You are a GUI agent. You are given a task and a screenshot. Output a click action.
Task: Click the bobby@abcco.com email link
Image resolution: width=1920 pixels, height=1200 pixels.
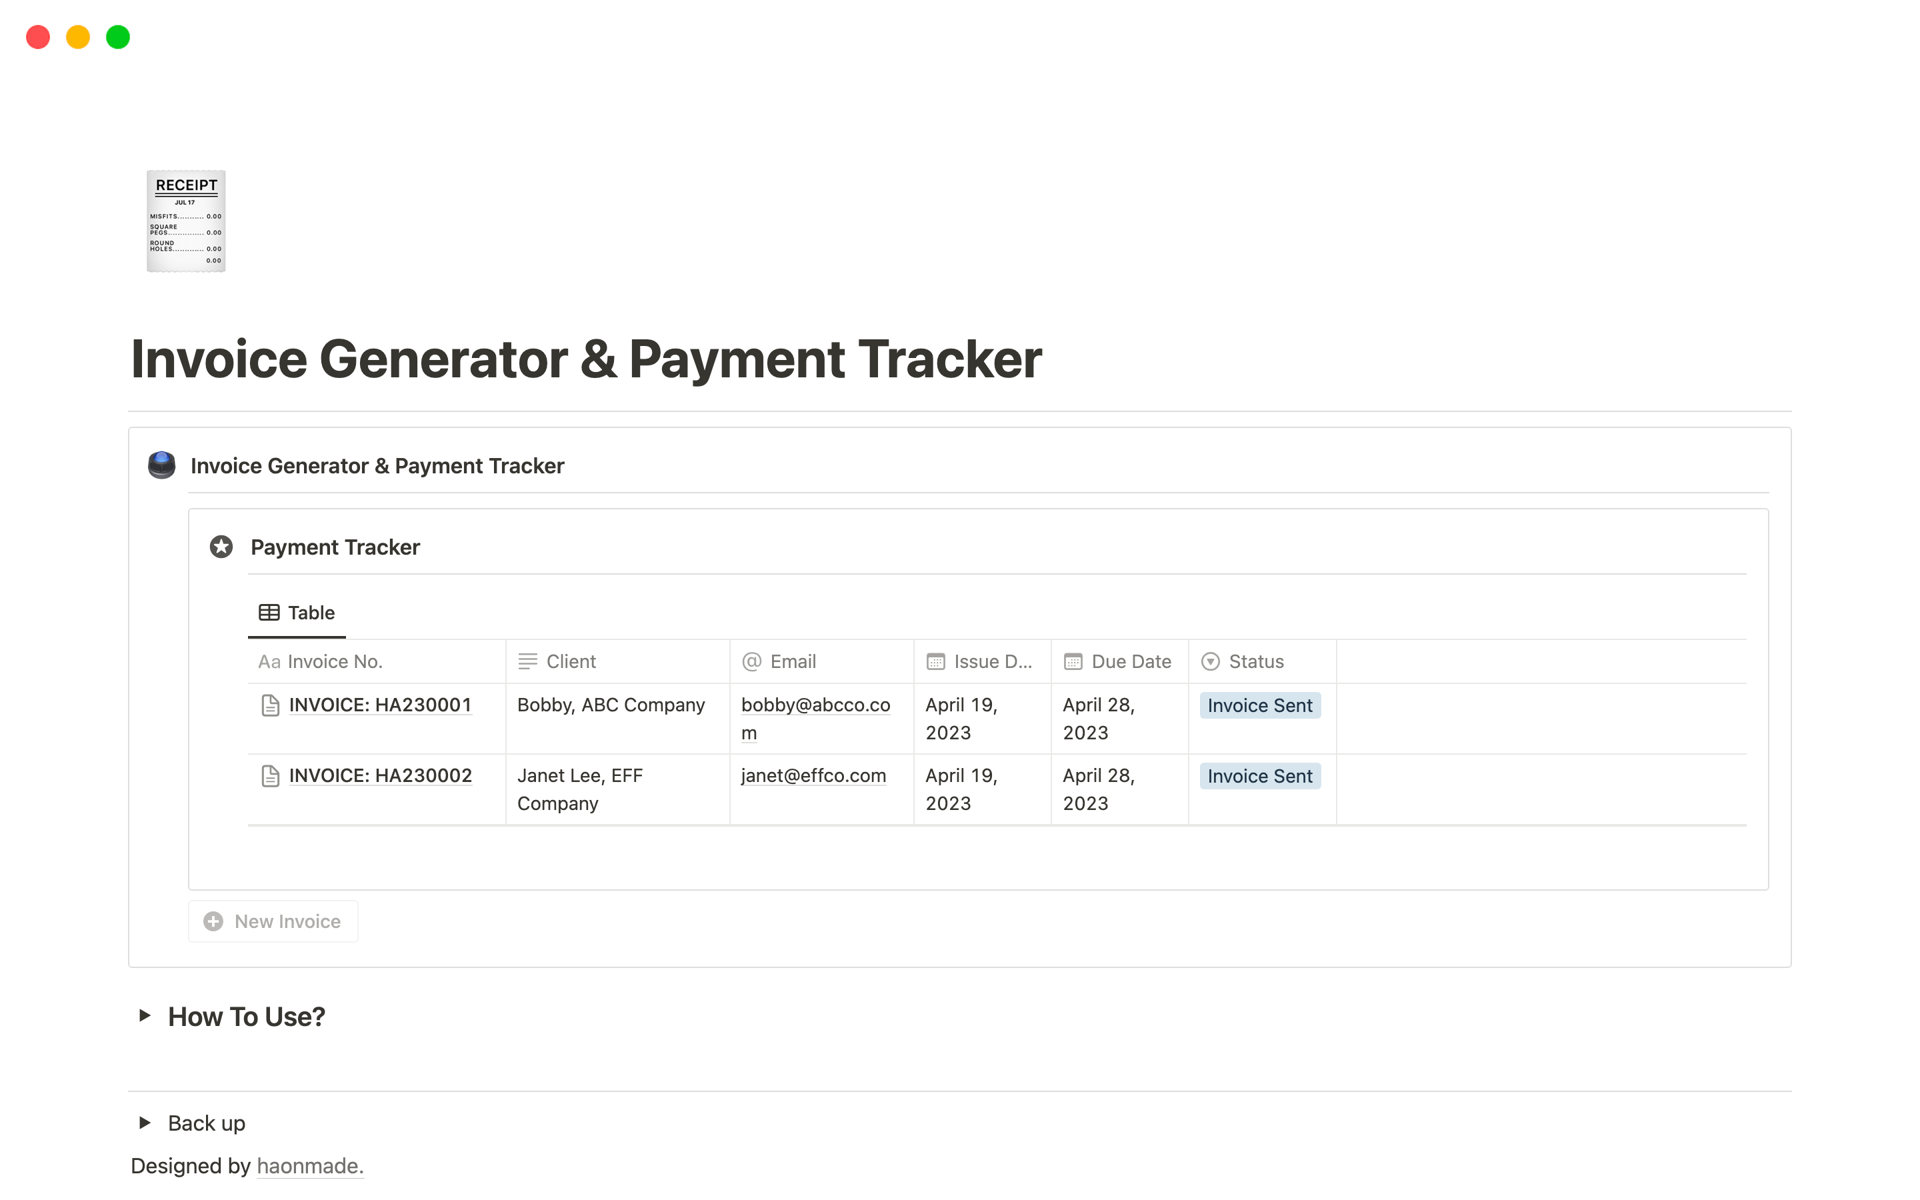pos(815,705)
